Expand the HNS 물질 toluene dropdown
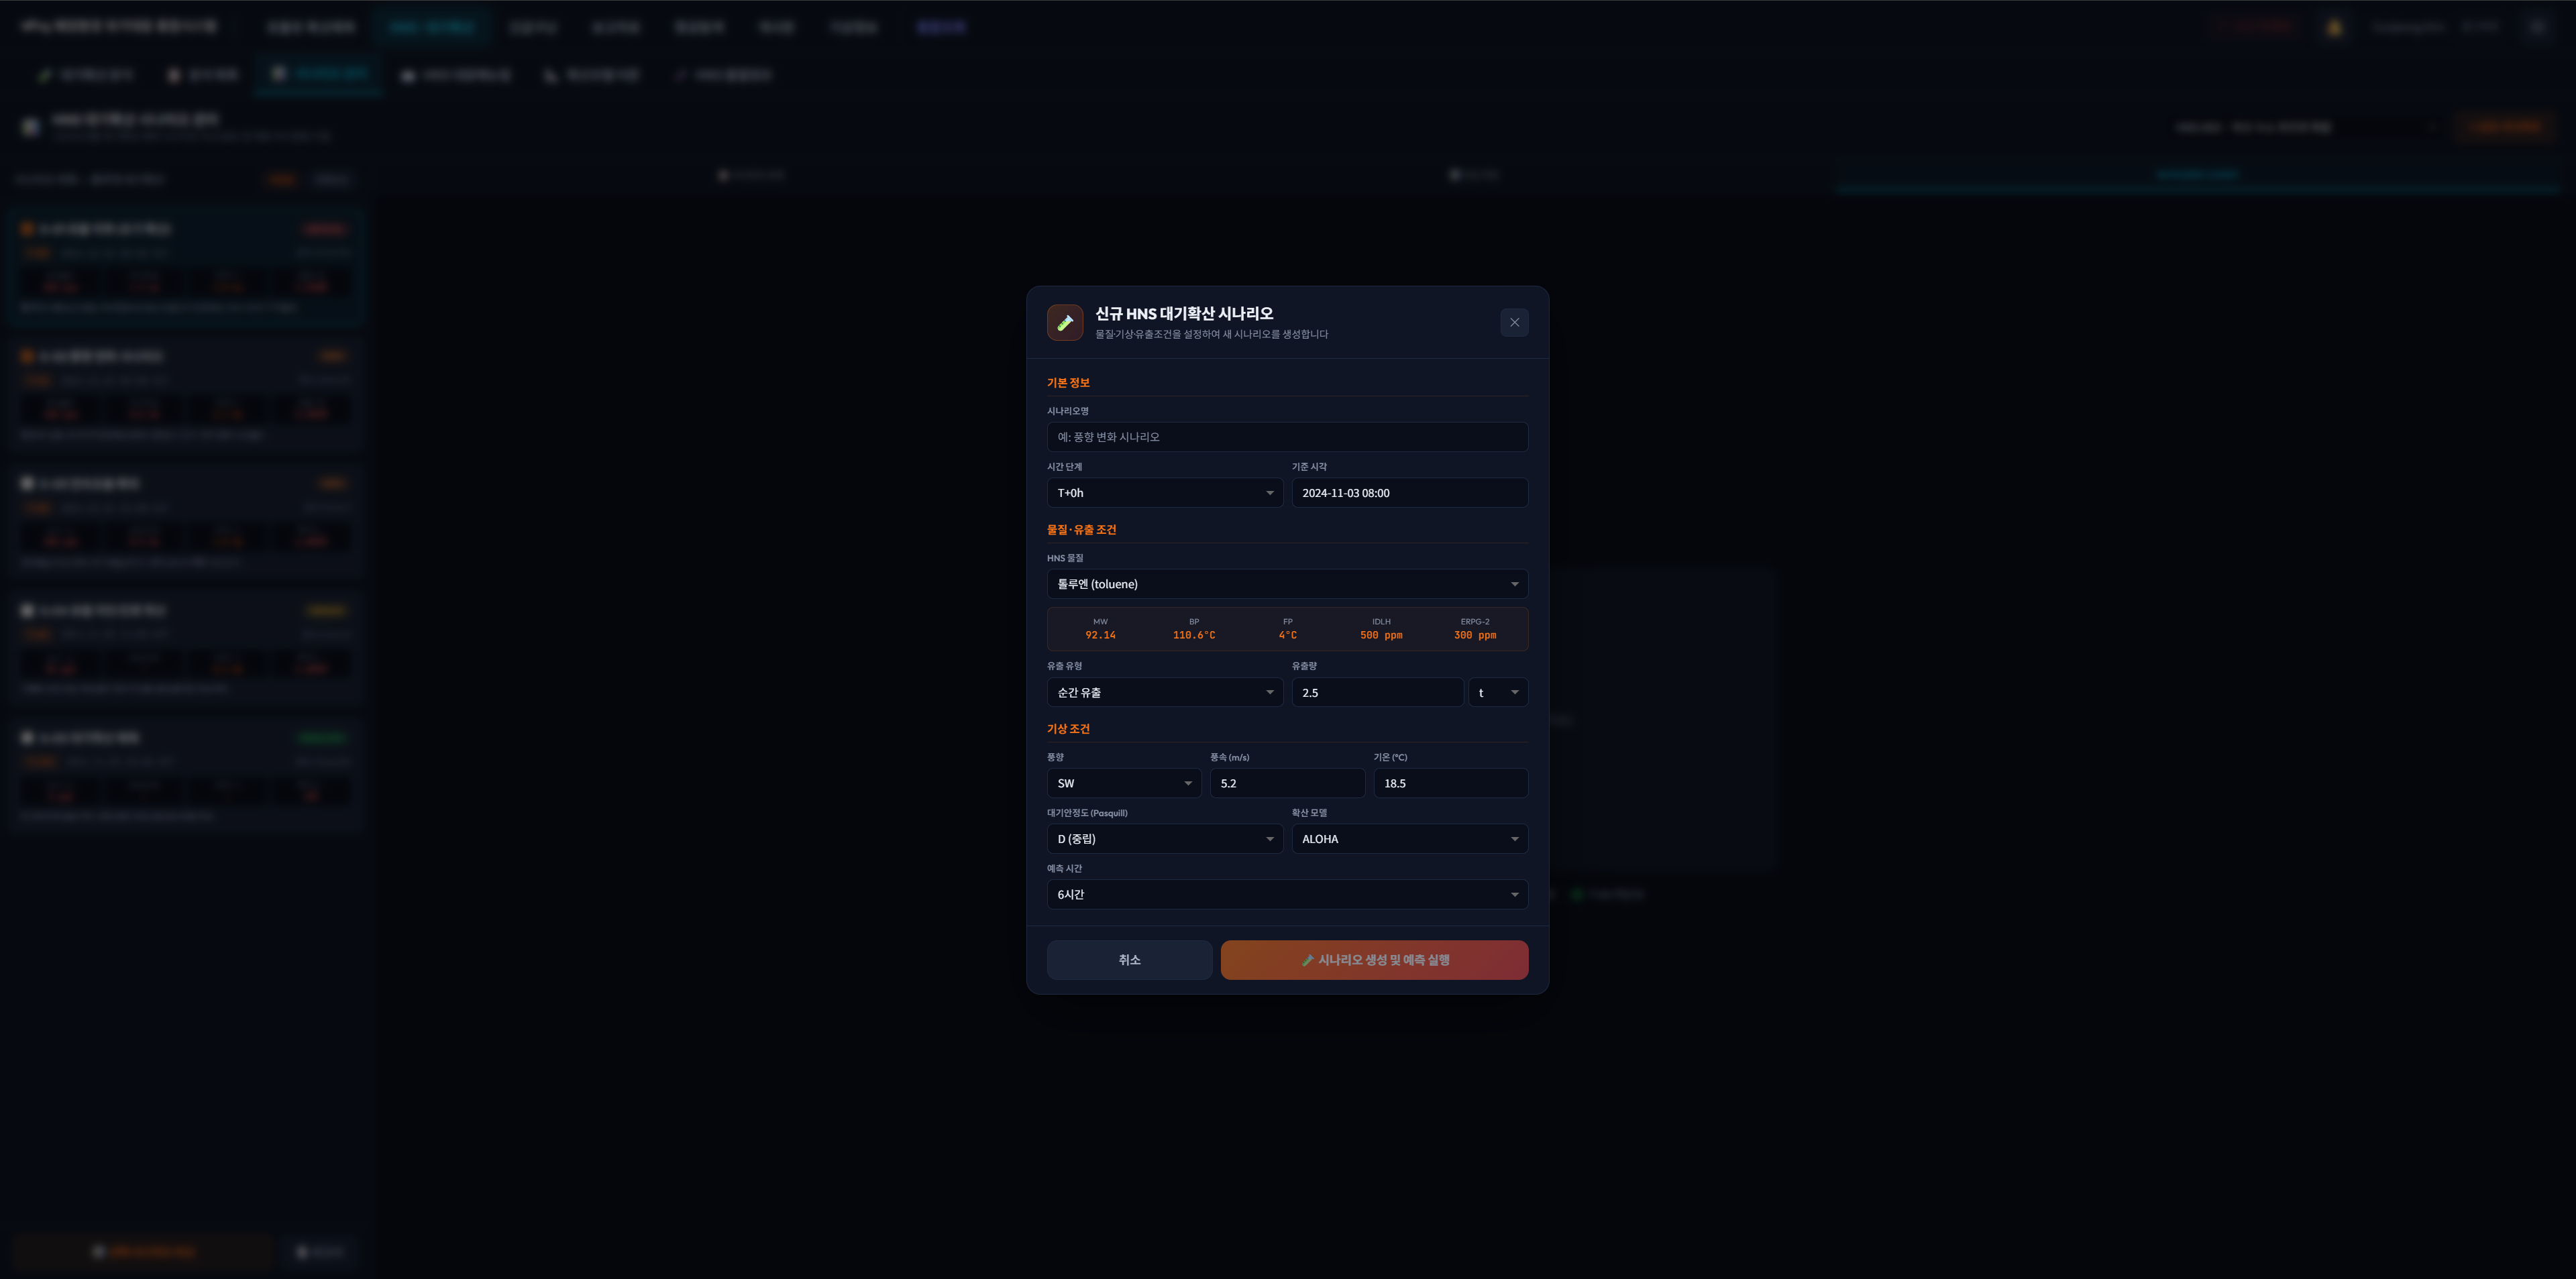Viewport: 2576px width, 1279px height. pyautogui.click(x=1286, y=584)
